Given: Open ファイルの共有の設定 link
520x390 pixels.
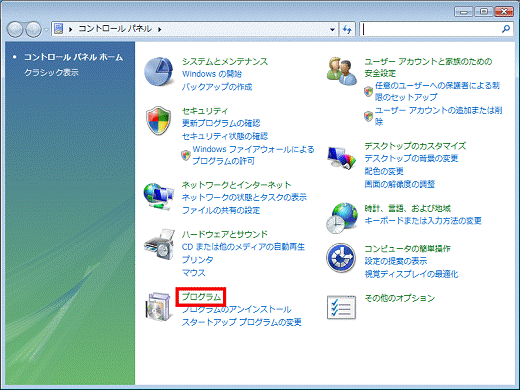Looking at the screenshot, I should pos(221,210).
